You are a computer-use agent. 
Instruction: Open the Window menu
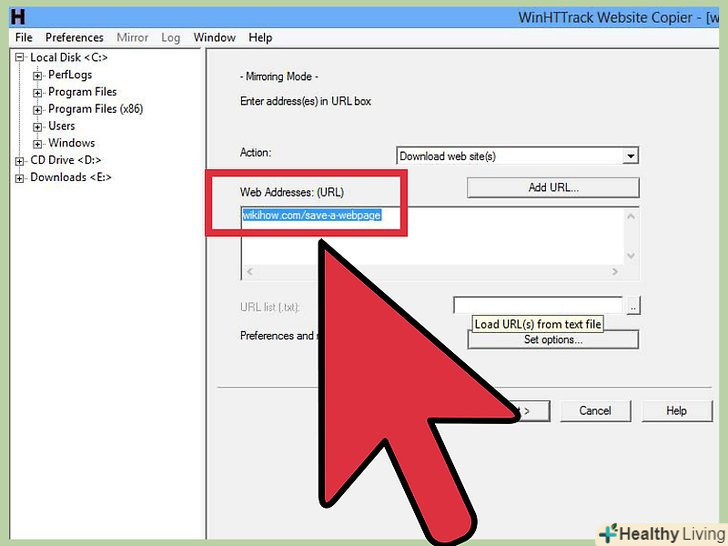pyautogui.click(x=214, y=38)
